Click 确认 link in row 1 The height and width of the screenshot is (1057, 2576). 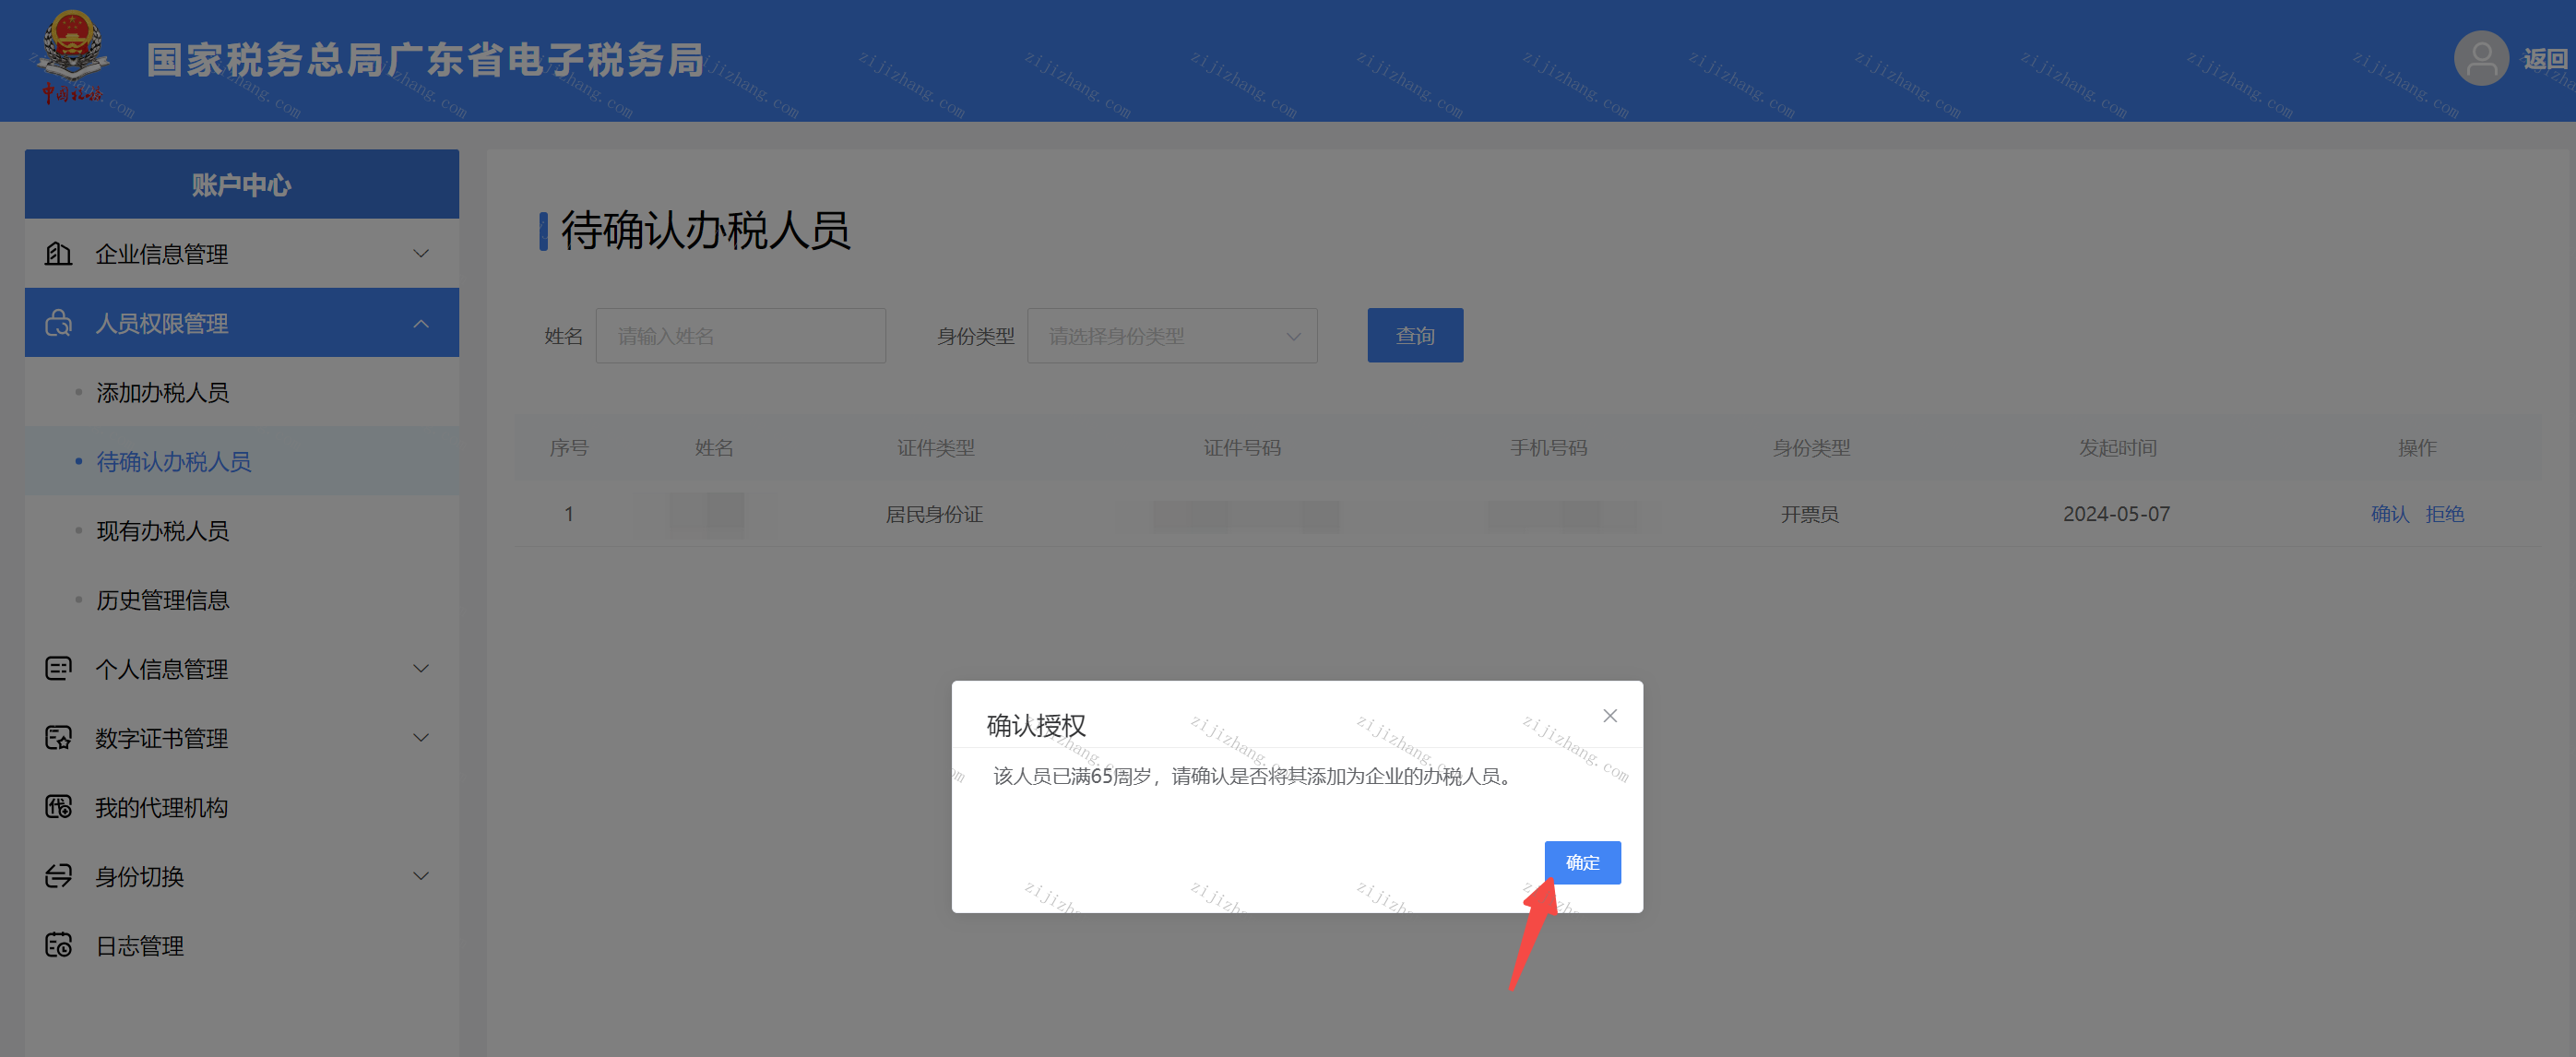coord(2390,514)
